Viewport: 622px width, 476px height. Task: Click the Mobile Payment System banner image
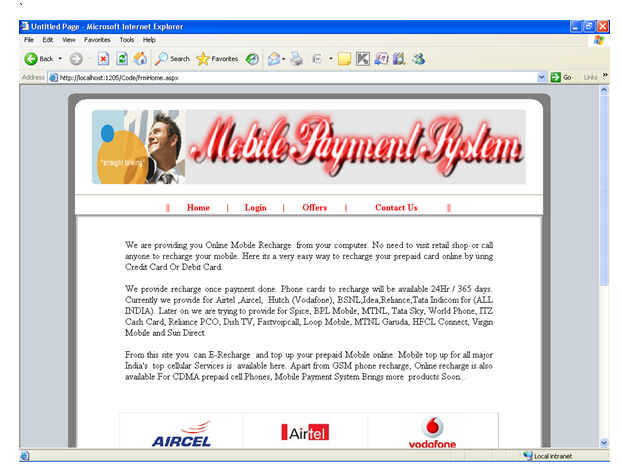[x=355, y=147]
